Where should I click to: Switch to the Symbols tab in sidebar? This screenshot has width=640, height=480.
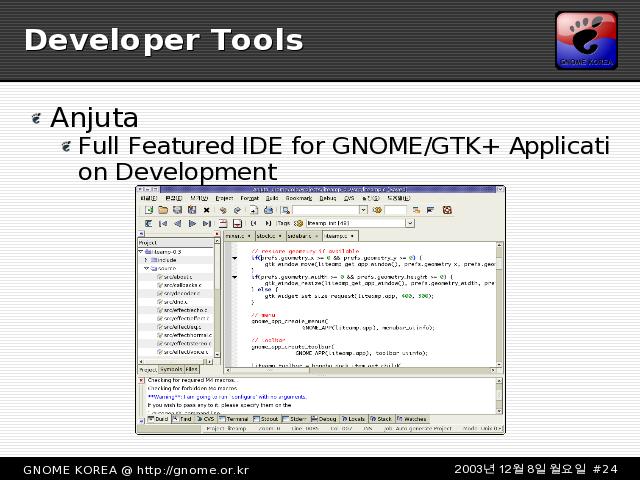coord(171,369)
